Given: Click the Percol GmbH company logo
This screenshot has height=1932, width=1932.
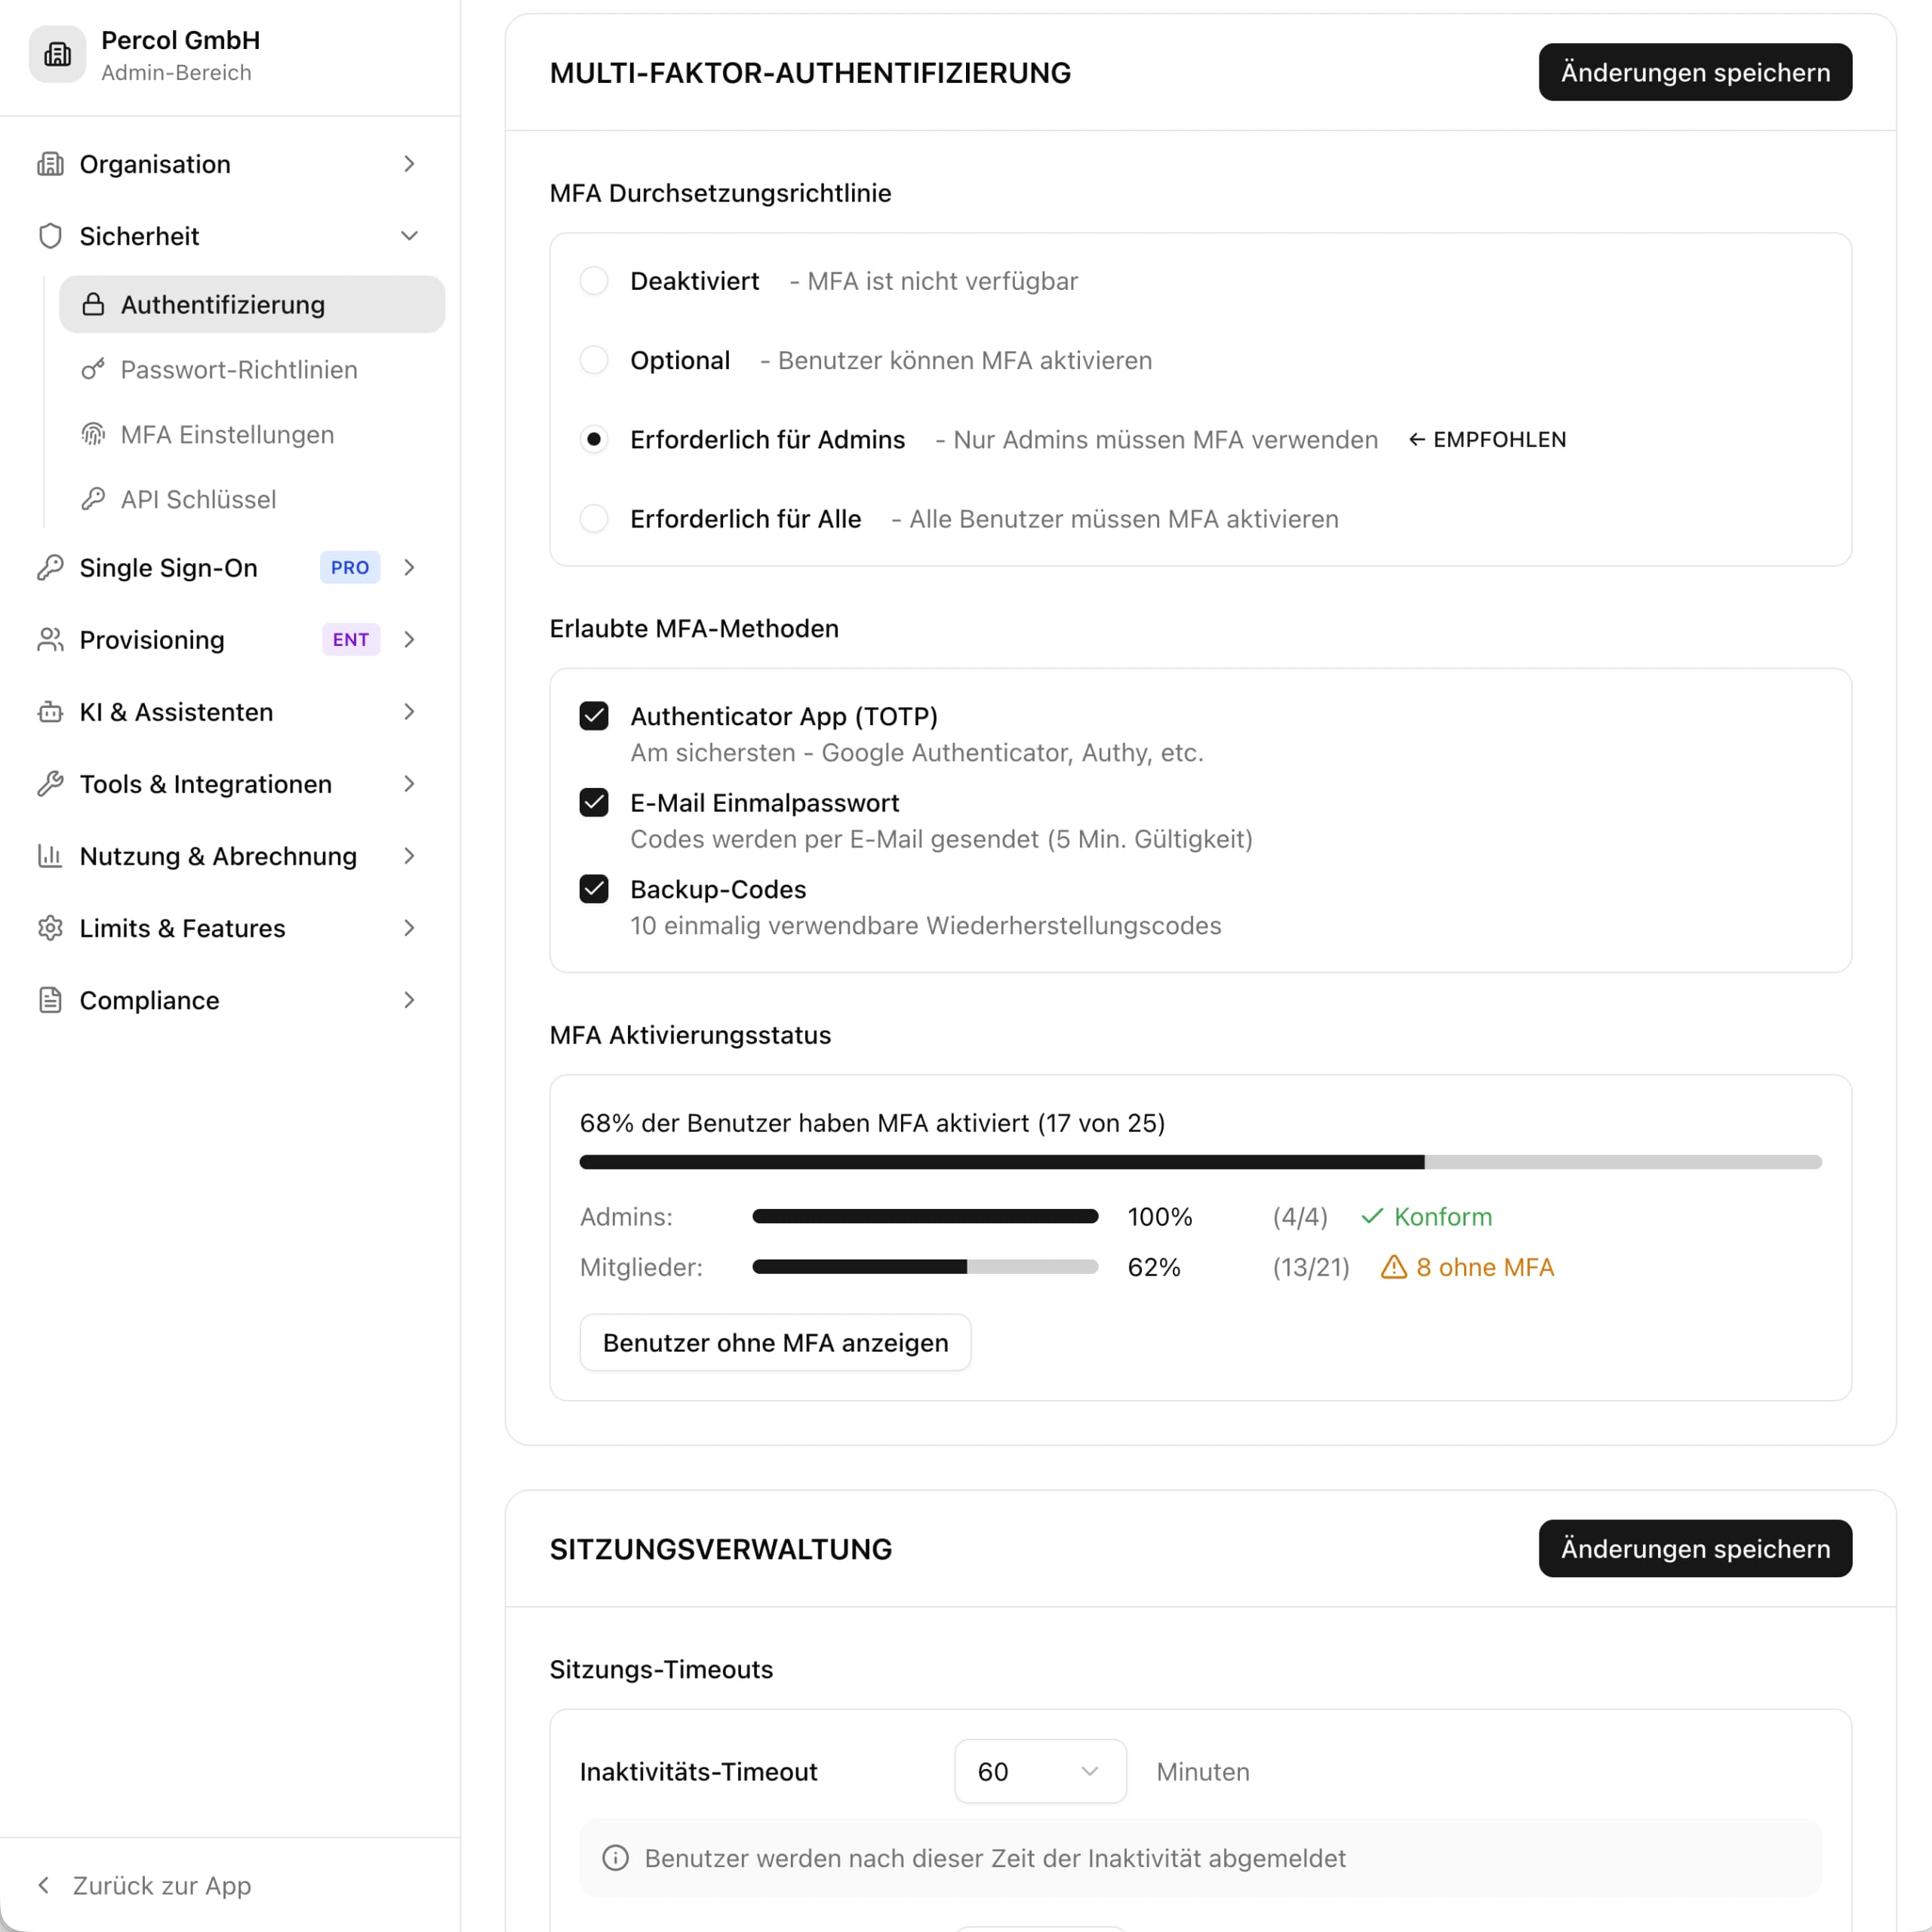Looking at the screenshot, I should click(x=57, y=54).
